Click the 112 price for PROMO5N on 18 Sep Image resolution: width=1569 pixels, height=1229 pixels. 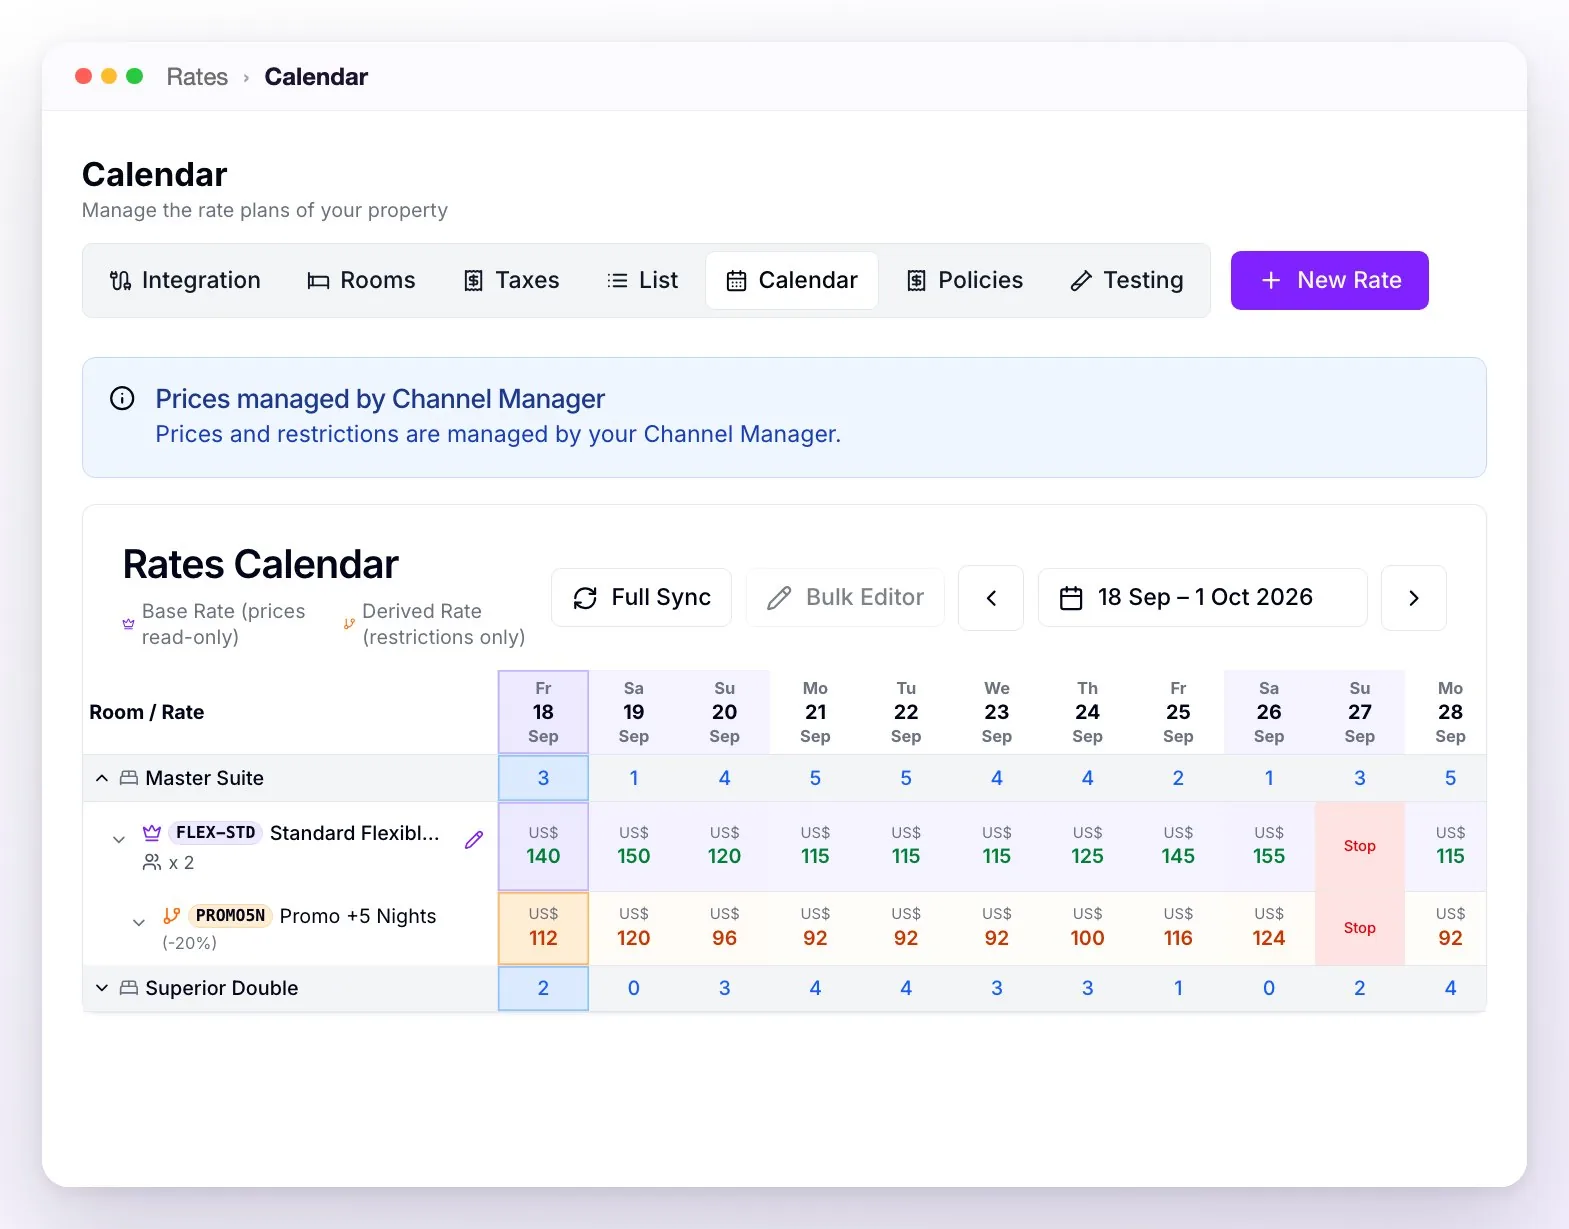(543, 928)
